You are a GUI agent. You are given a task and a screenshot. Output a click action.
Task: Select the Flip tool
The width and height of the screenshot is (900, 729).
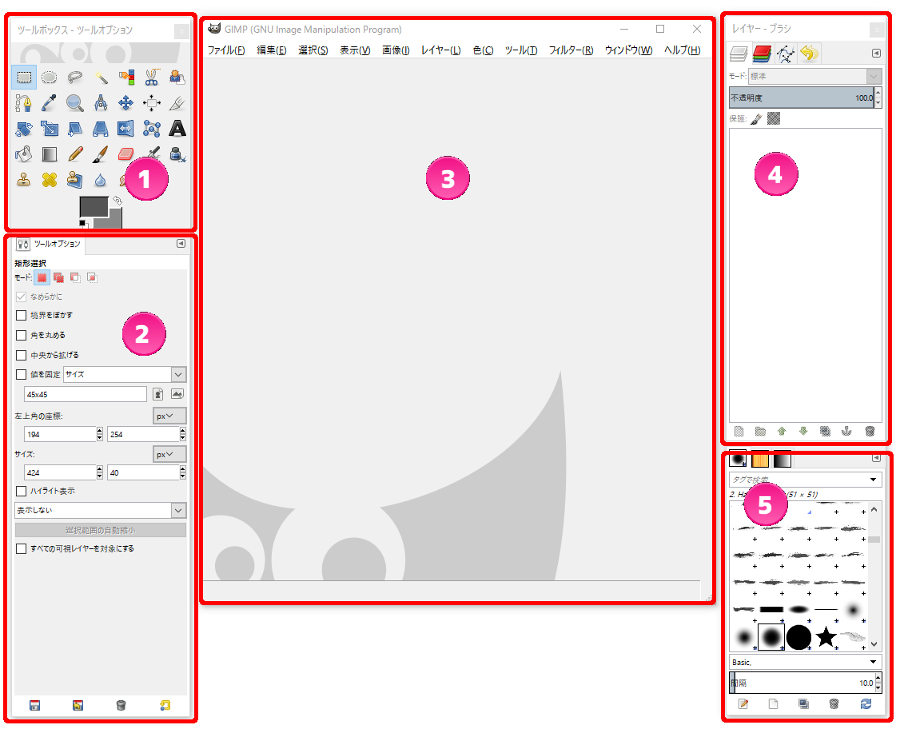(x=126, y=129)
